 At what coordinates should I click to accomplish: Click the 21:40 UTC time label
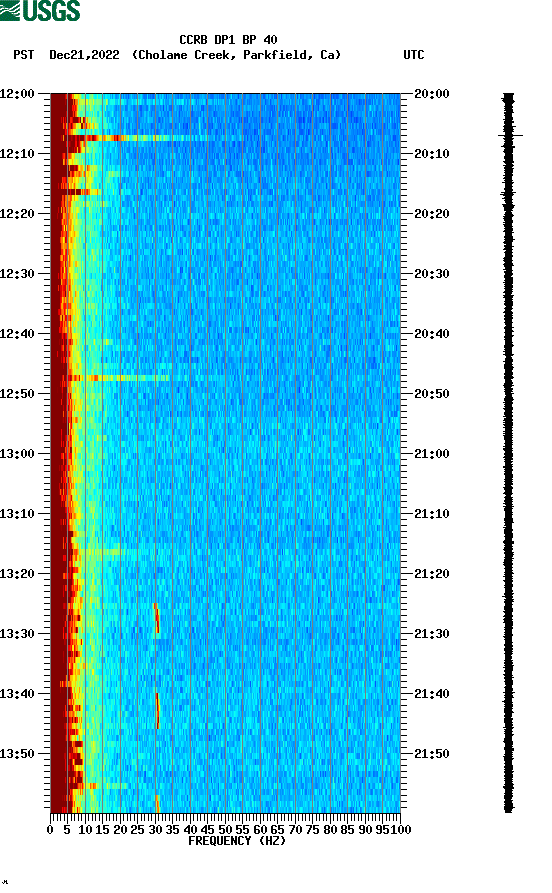click(432, 694)
